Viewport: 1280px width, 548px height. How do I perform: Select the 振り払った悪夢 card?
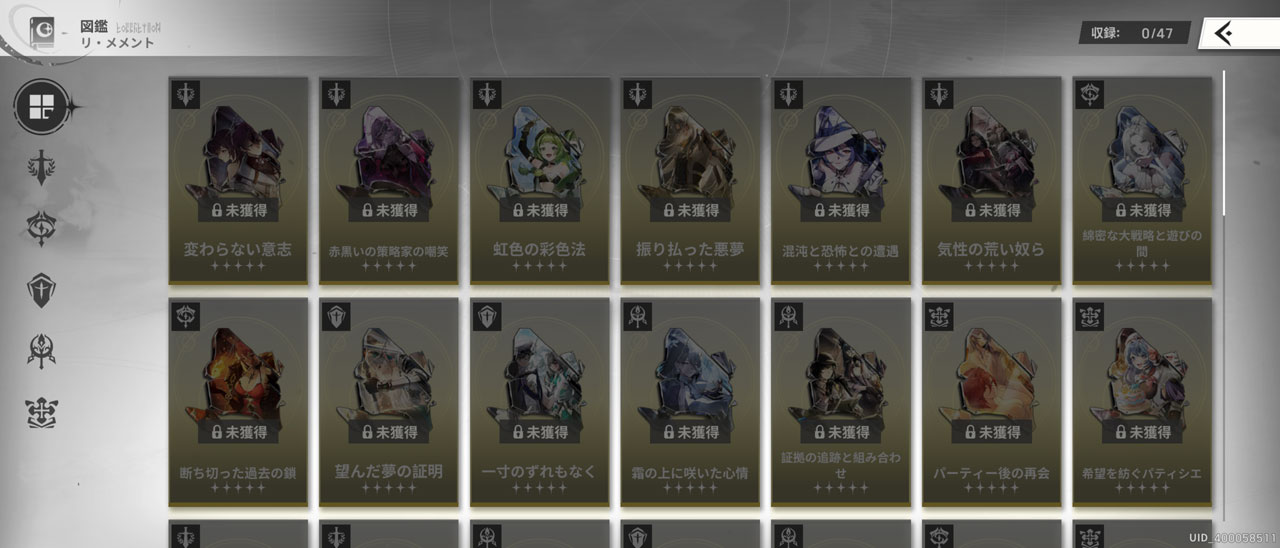(691, 181)
